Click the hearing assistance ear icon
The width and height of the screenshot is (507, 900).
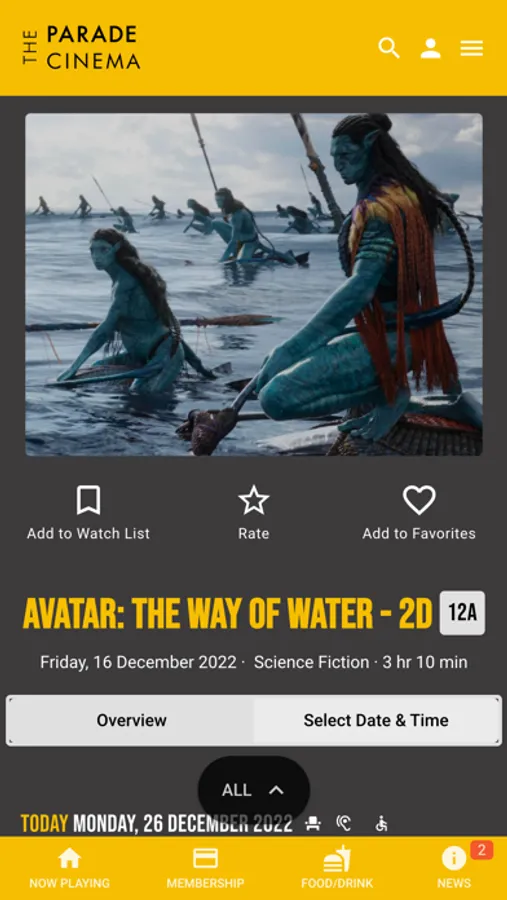(x=343, y=824)
